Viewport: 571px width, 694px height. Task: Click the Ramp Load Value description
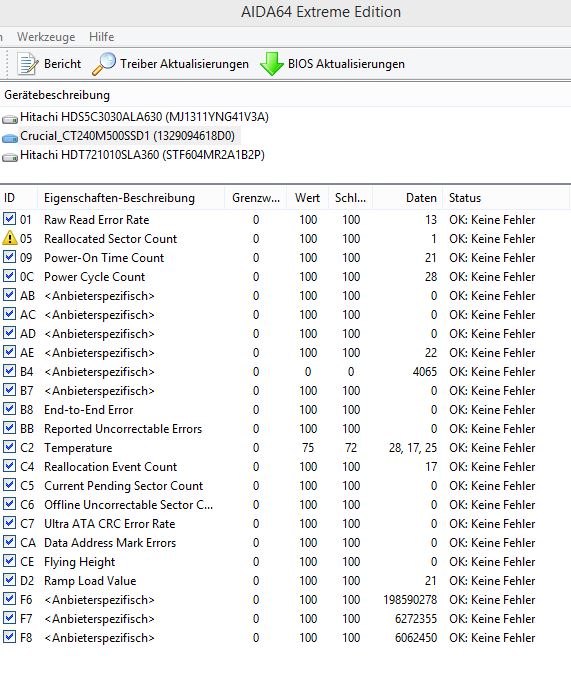tap(90, 581)
